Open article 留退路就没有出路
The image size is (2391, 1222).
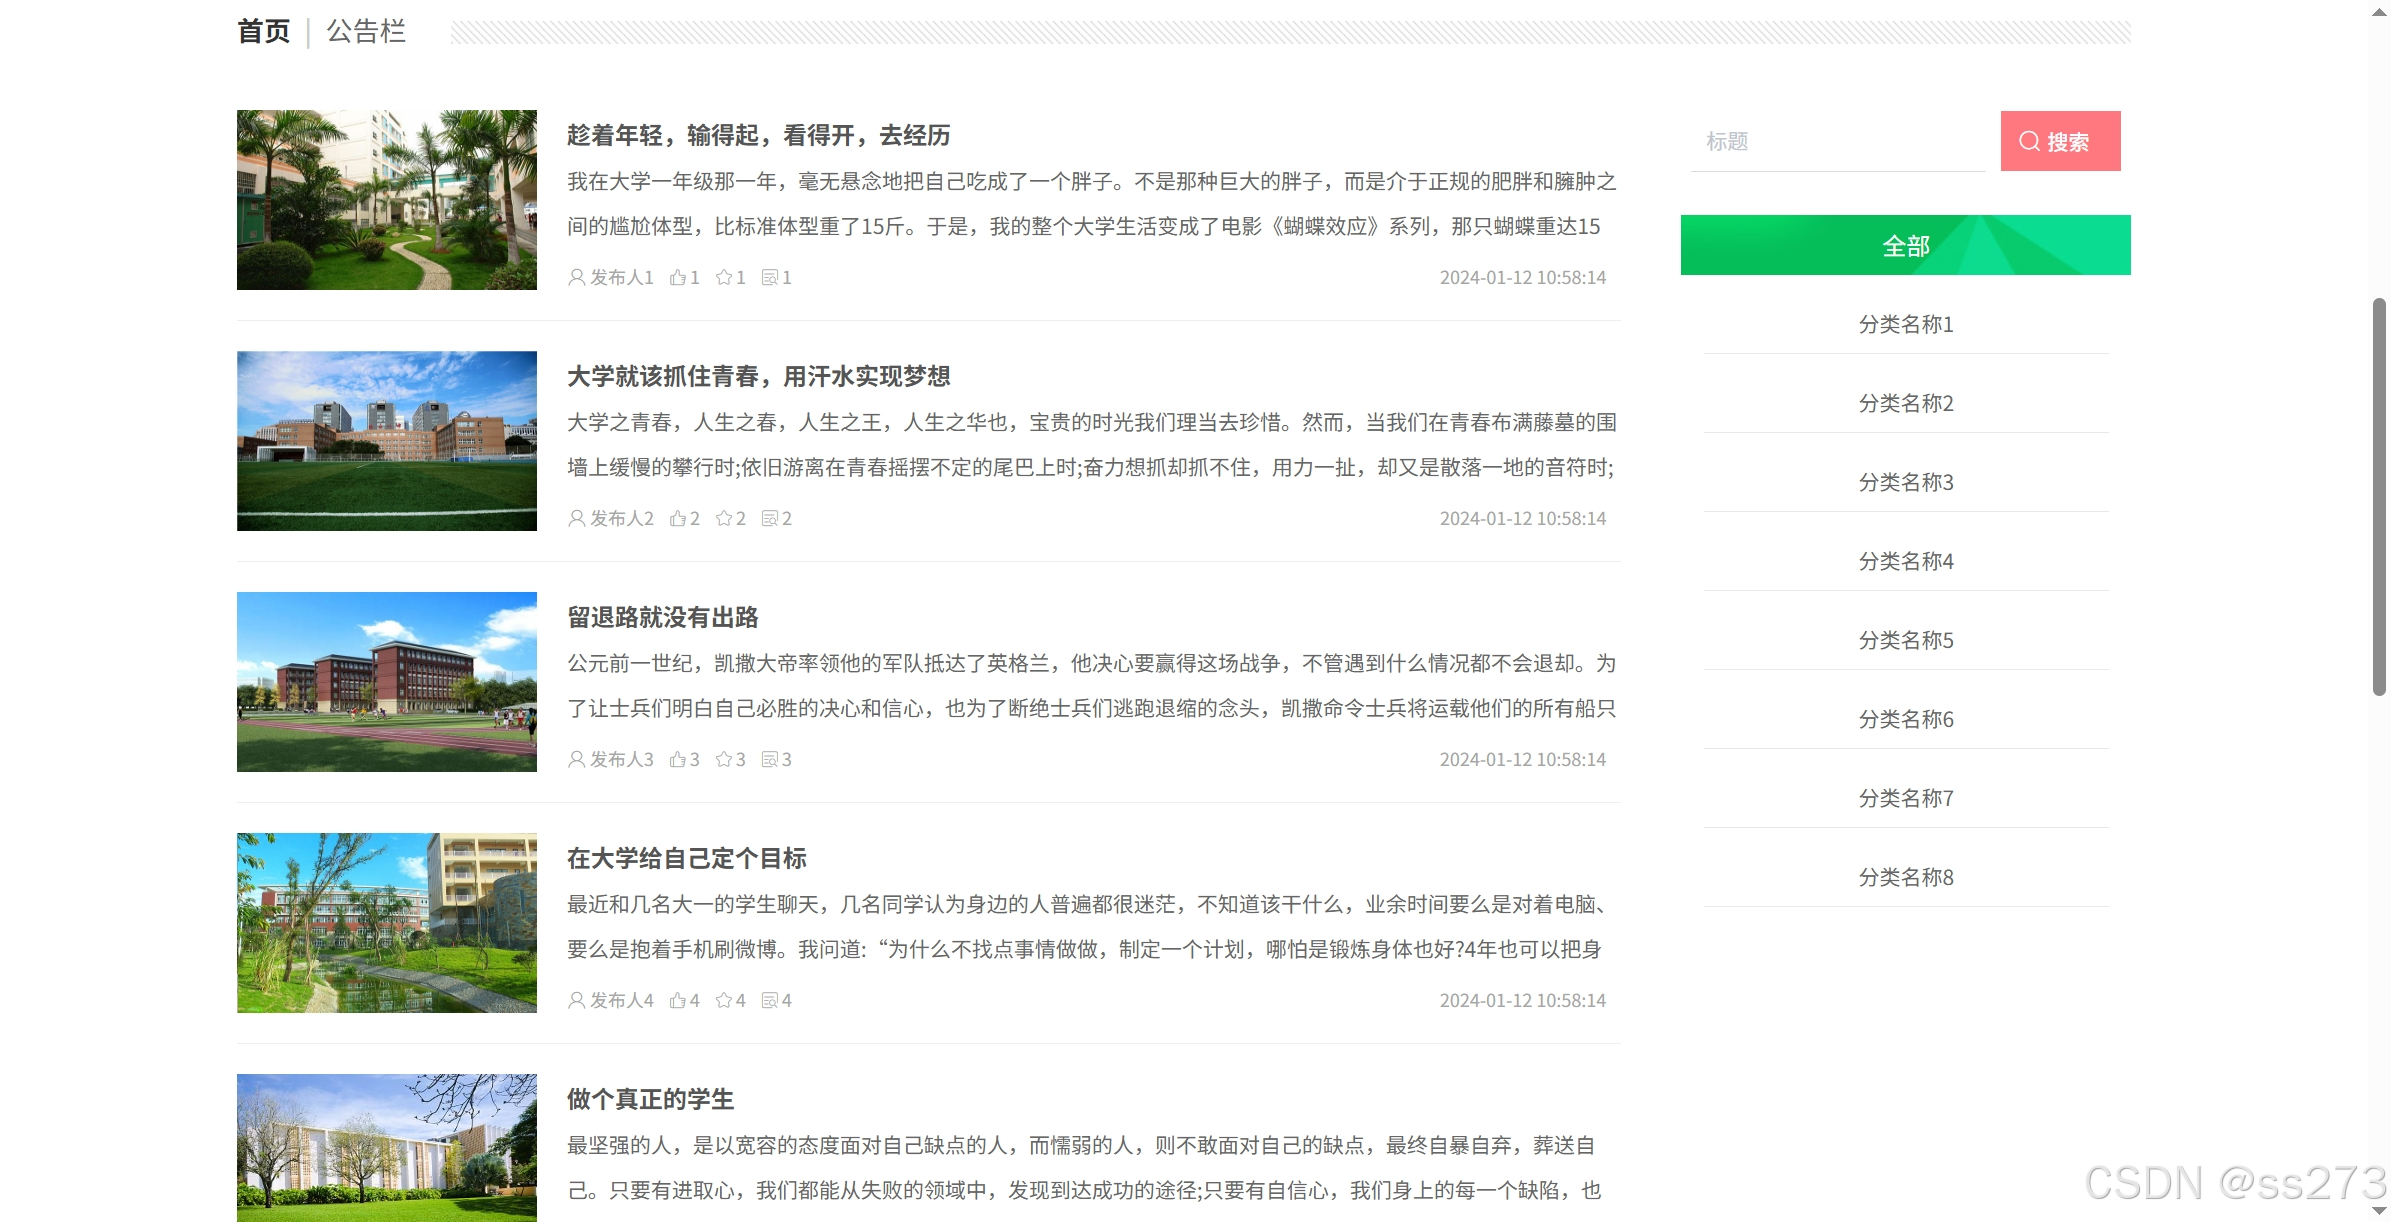pos(662,618)
